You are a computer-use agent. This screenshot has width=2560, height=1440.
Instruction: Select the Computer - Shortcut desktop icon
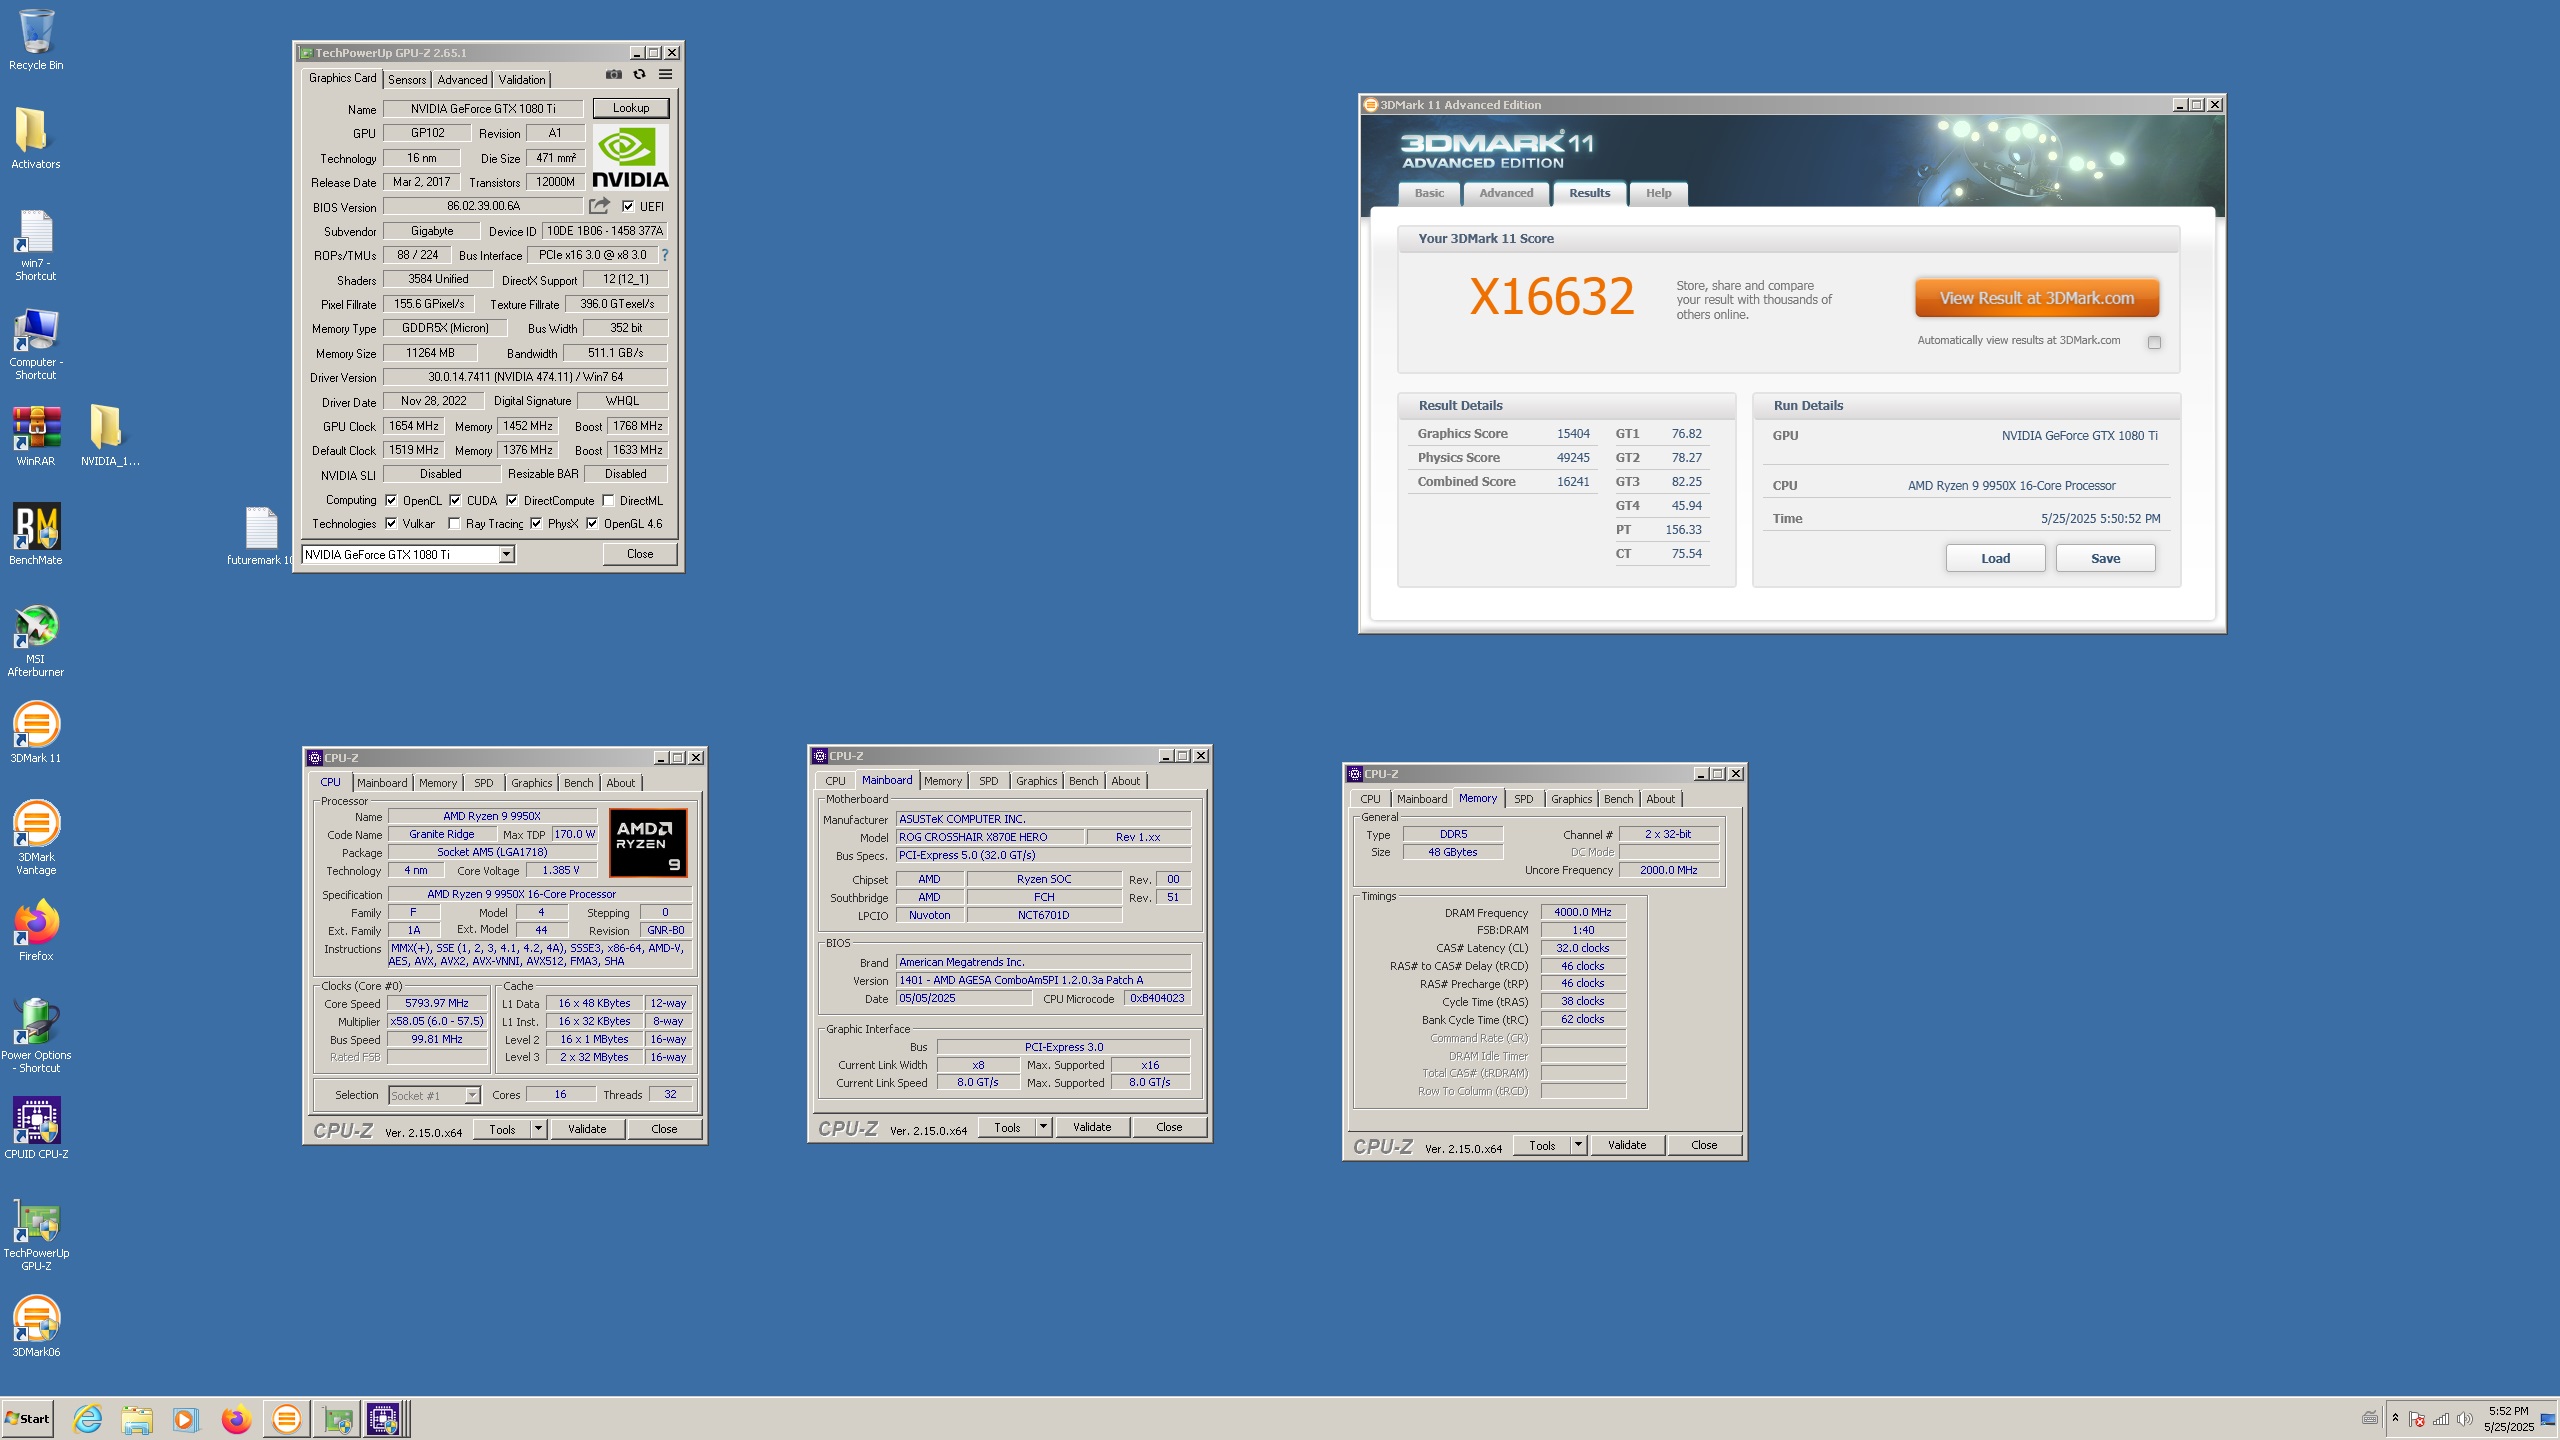(36, 344)
